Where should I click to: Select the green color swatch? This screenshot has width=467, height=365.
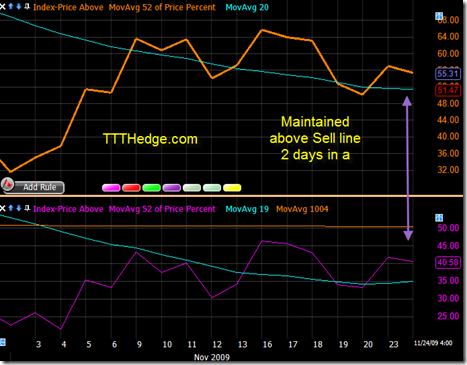[151, 188]
